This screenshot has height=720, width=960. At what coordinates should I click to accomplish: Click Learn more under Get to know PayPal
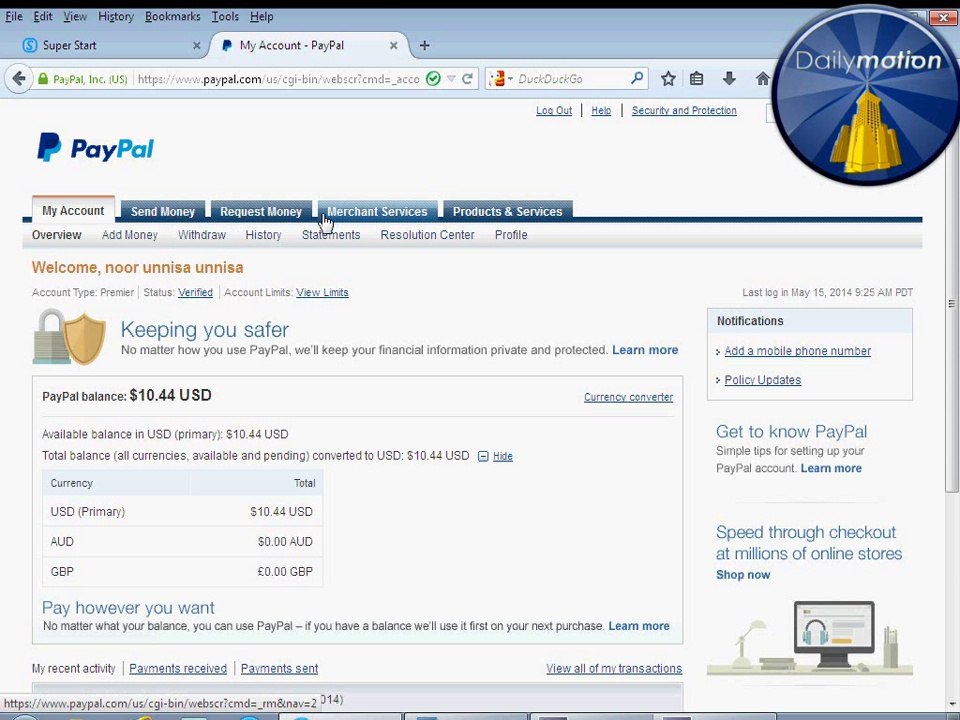click(x=831, y=468)
